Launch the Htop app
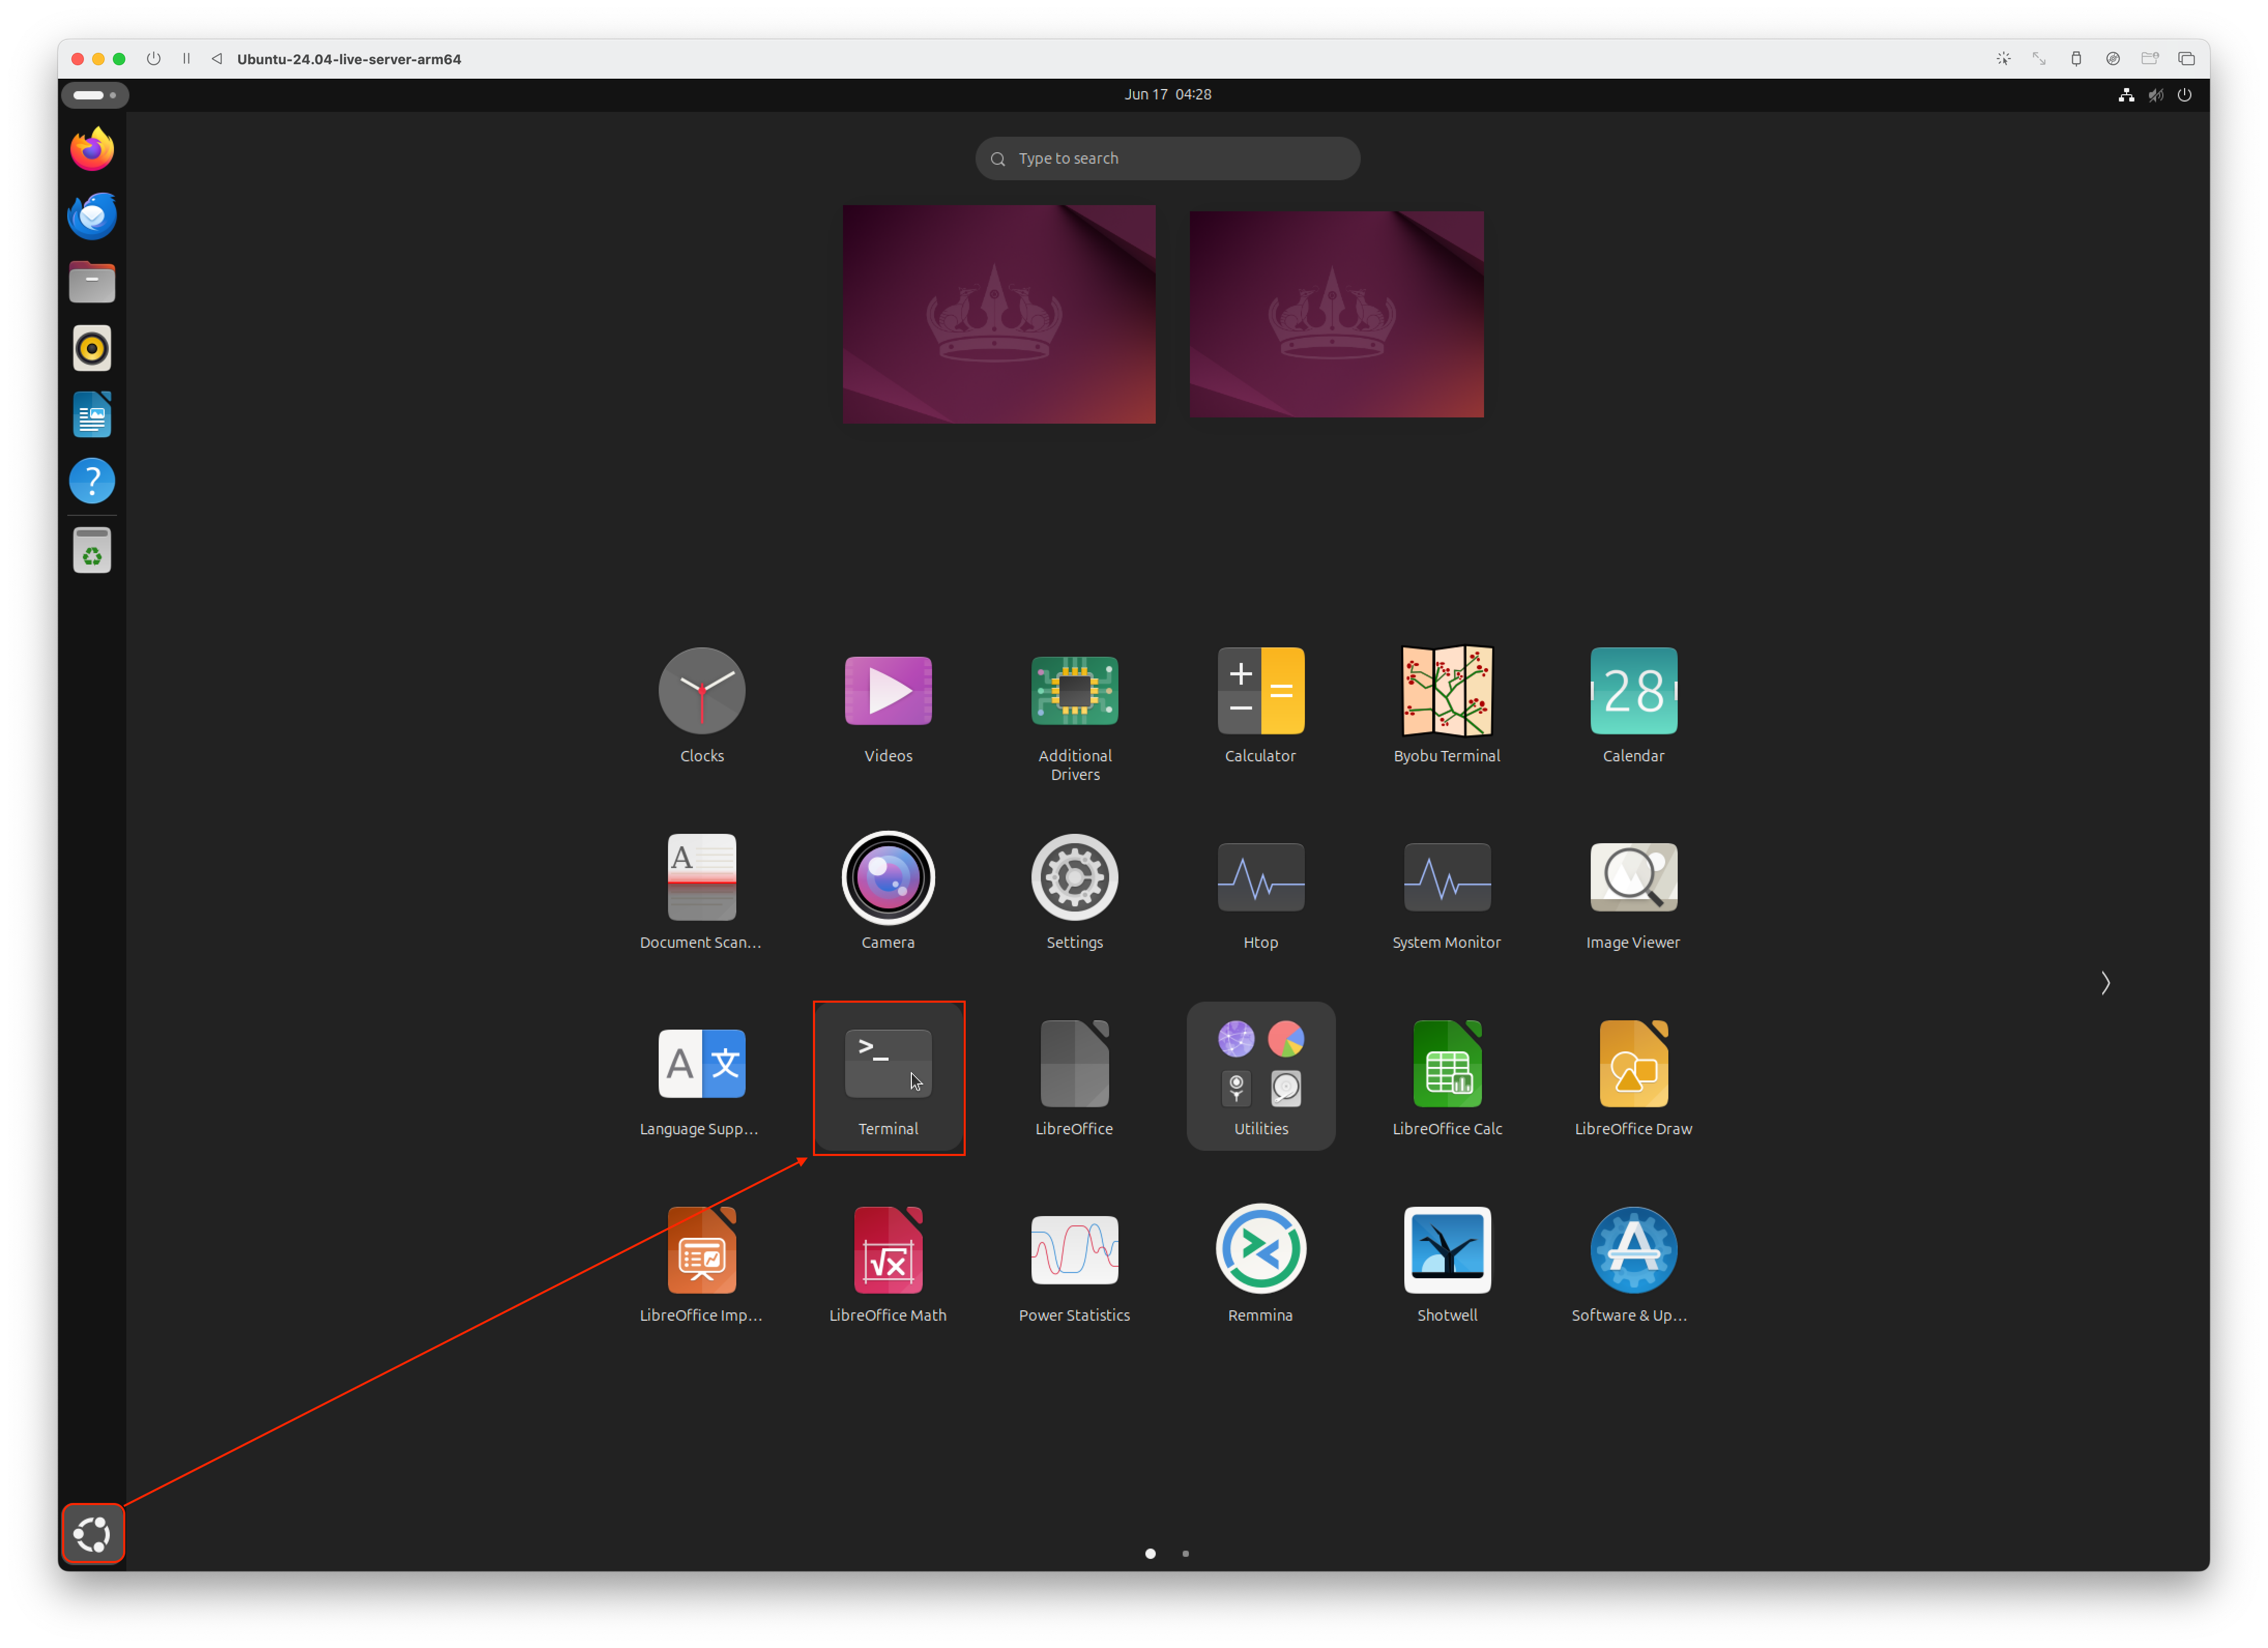The height and width of the screenshot is (1648, 2268). coord(1260,878)
